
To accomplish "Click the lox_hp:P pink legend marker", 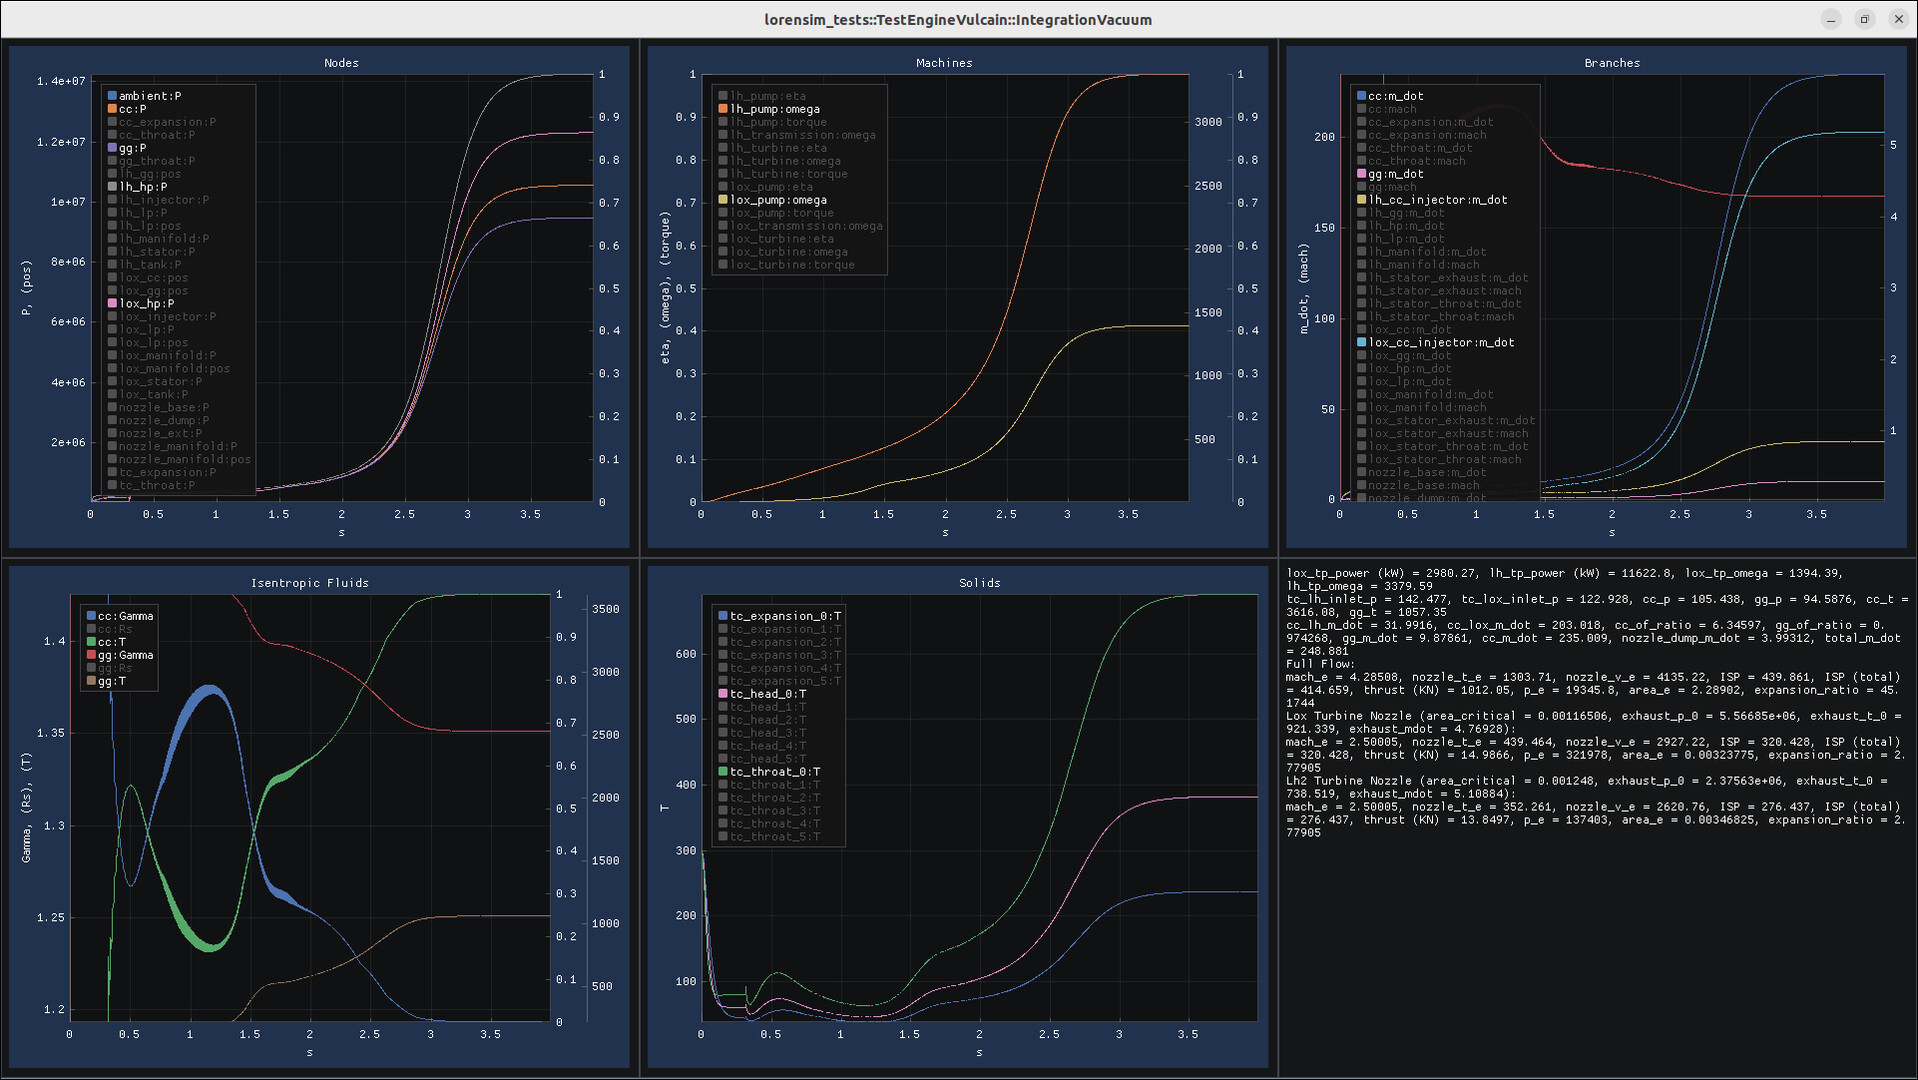I will (113, 304).
